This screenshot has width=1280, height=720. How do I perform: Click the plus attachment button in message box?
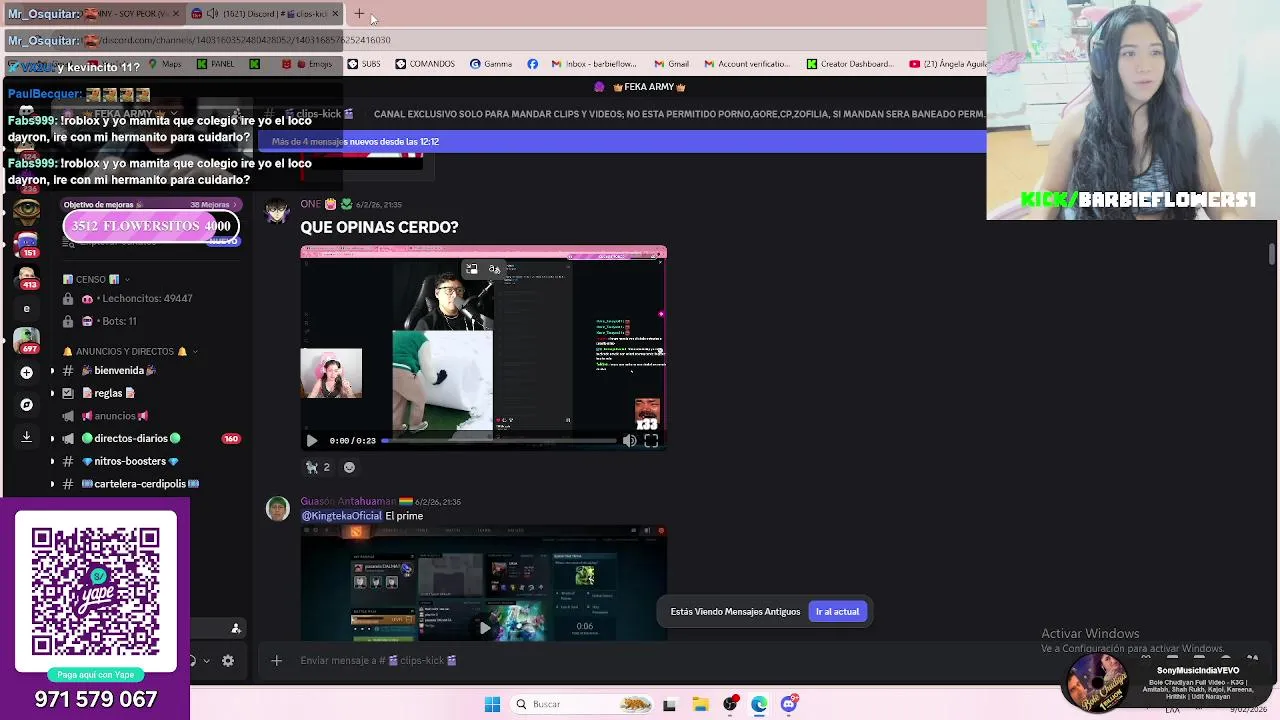pos(277,661)
